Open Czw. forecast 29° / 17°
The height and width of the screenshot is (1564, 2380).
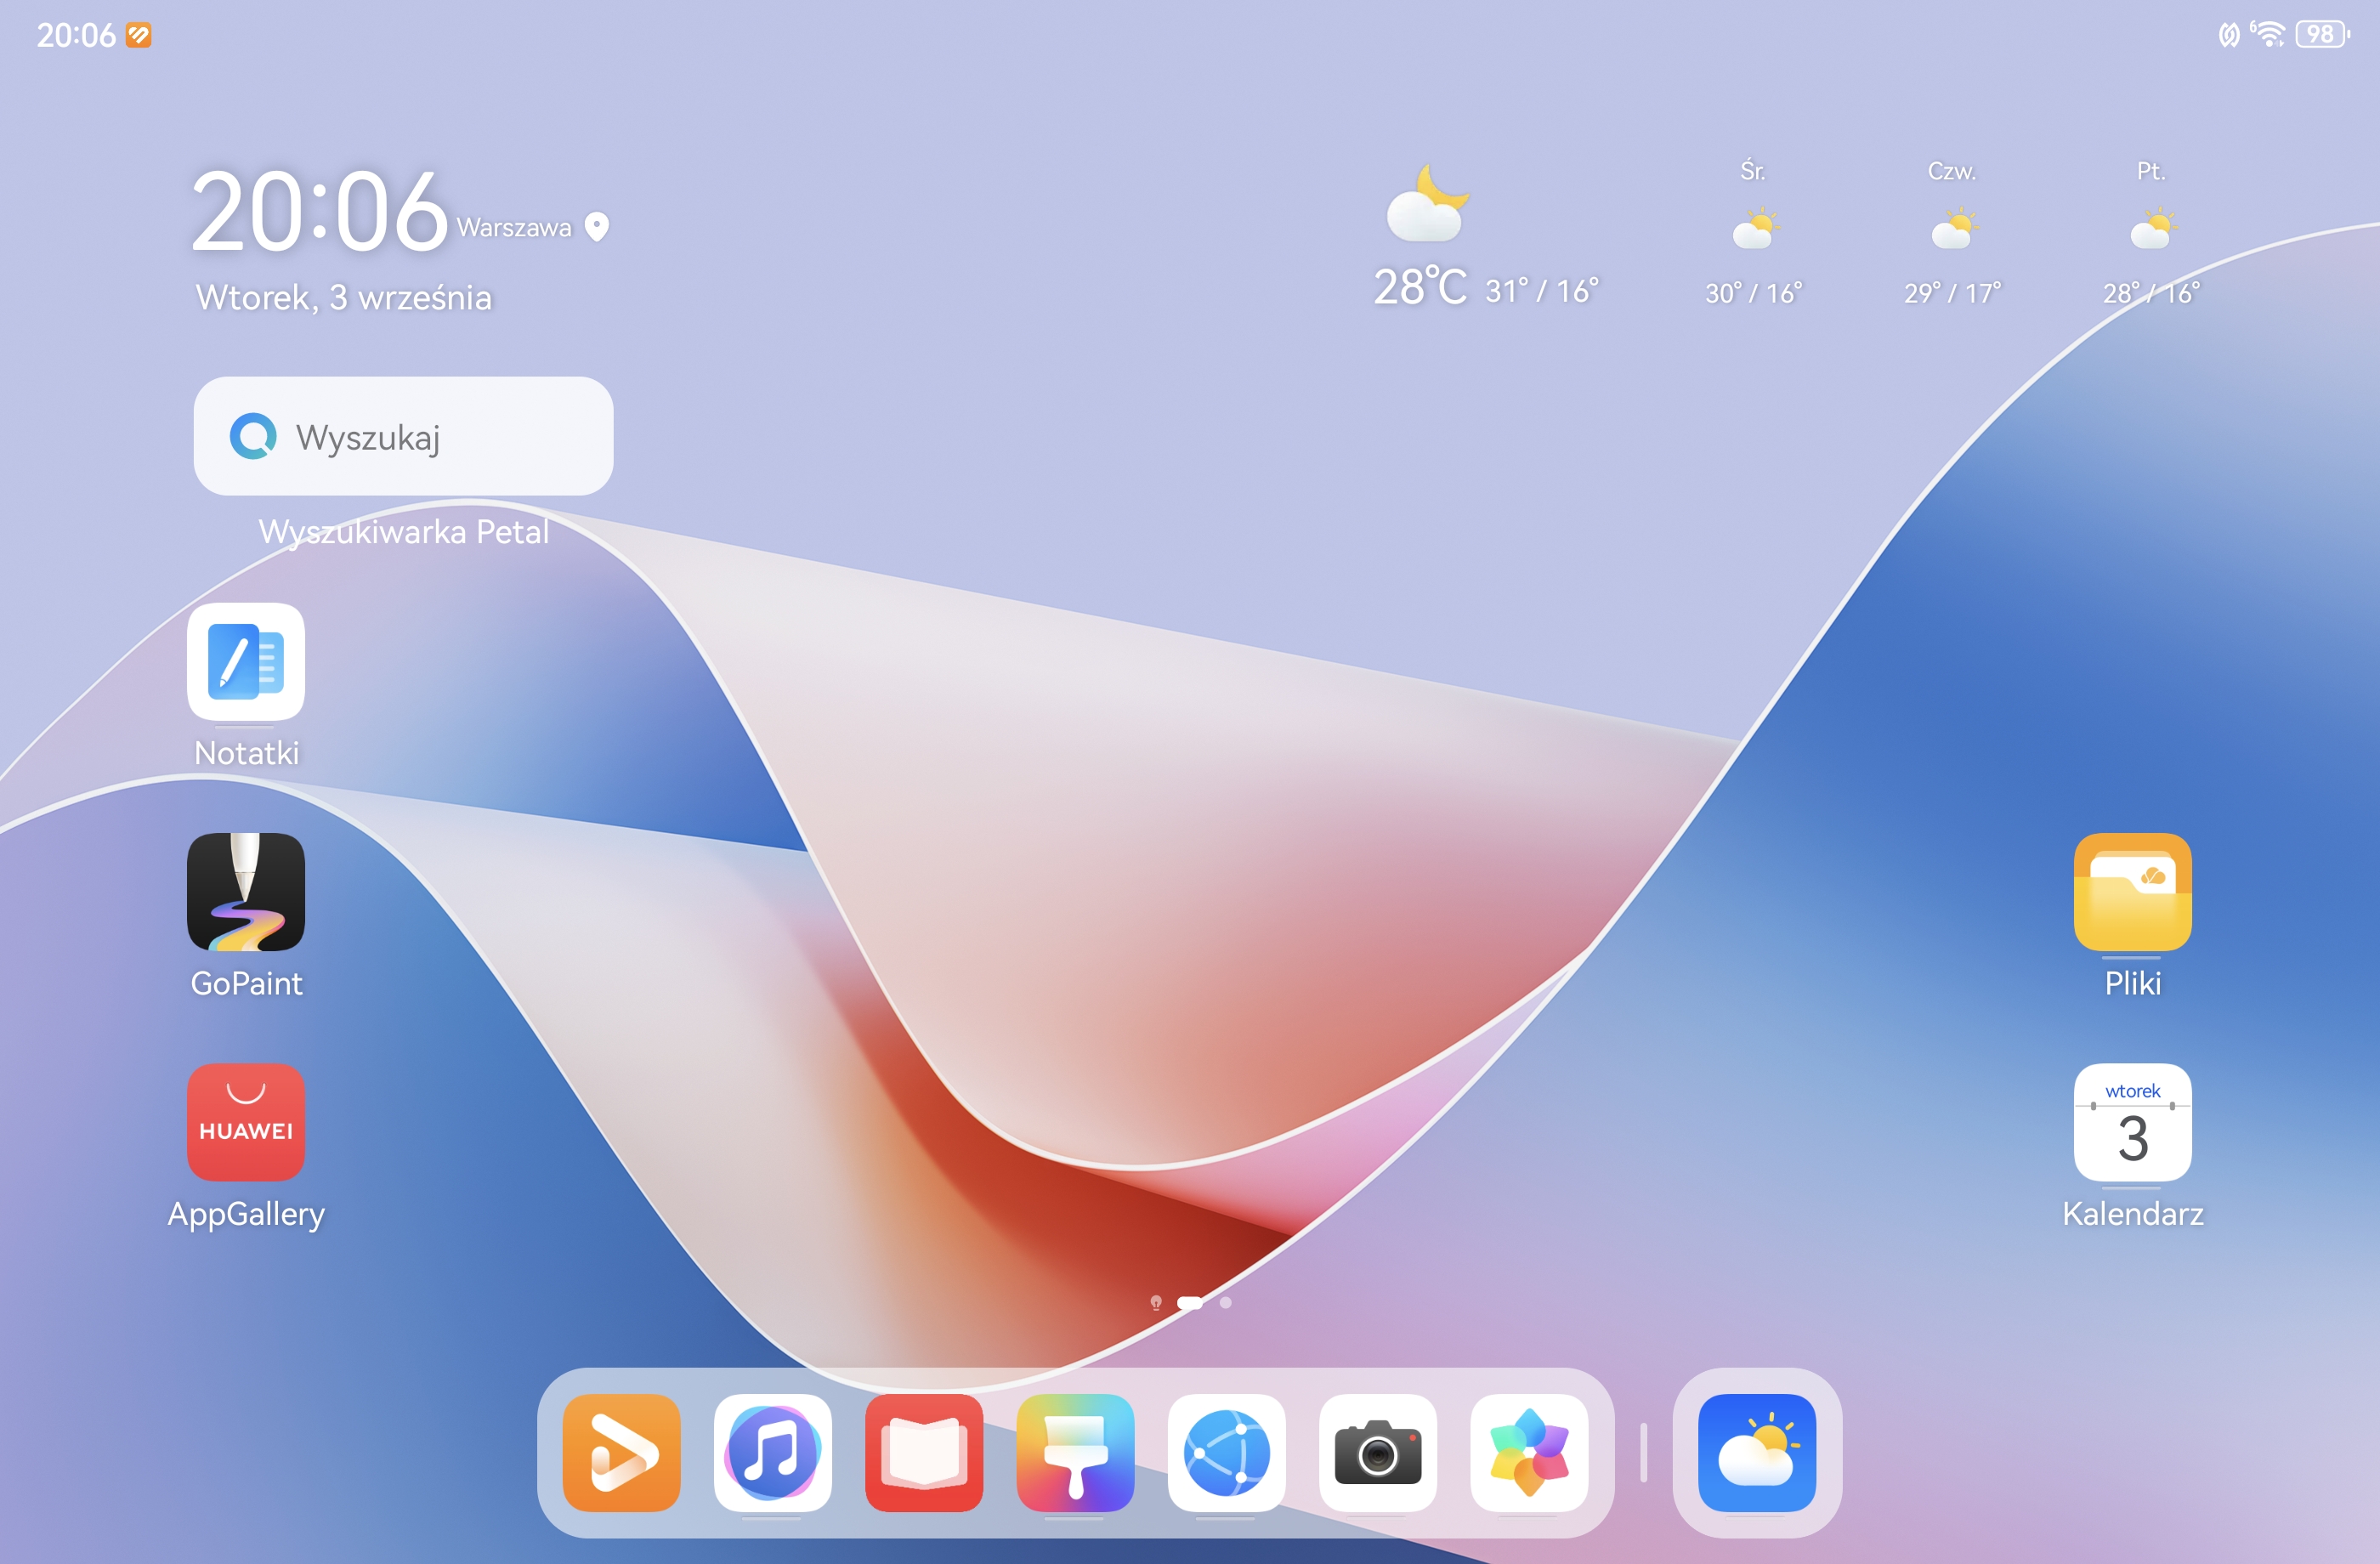point(1952,232)
